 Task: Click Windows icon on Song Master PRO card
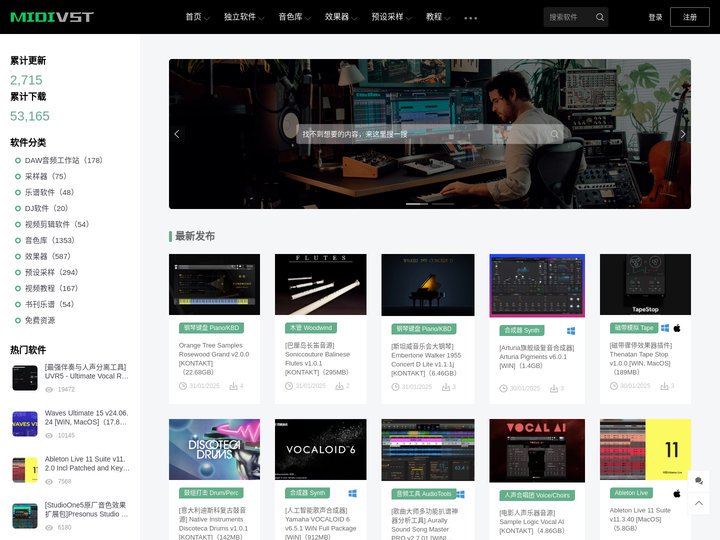[x=461, y=494]
